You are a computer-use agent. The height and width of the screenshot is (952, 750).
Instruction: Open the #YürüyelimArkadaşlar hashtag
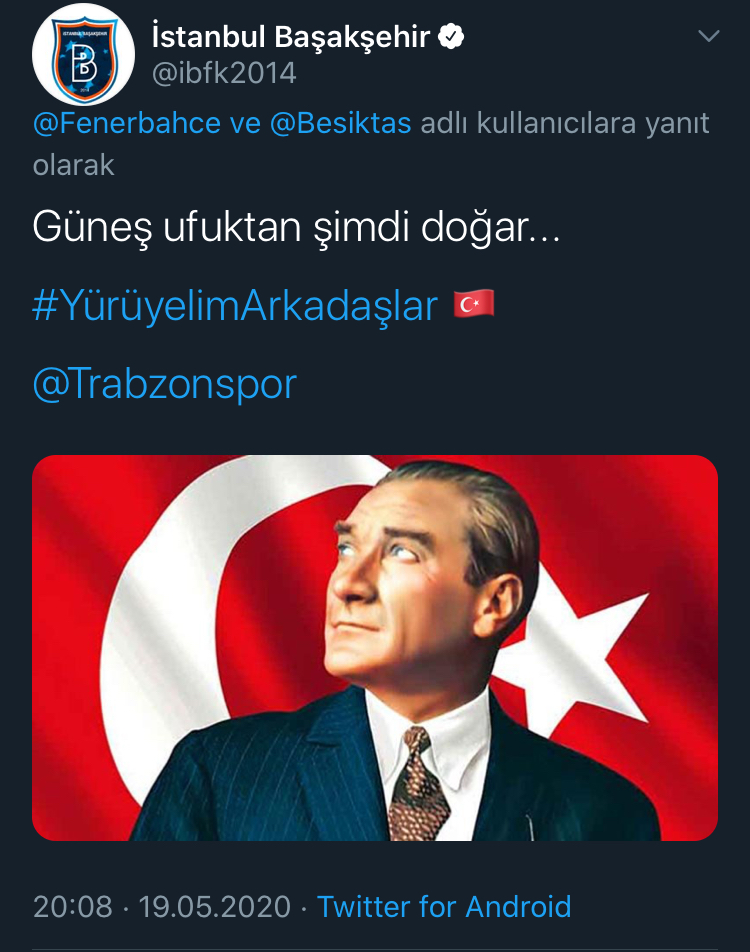click(235, 305)
